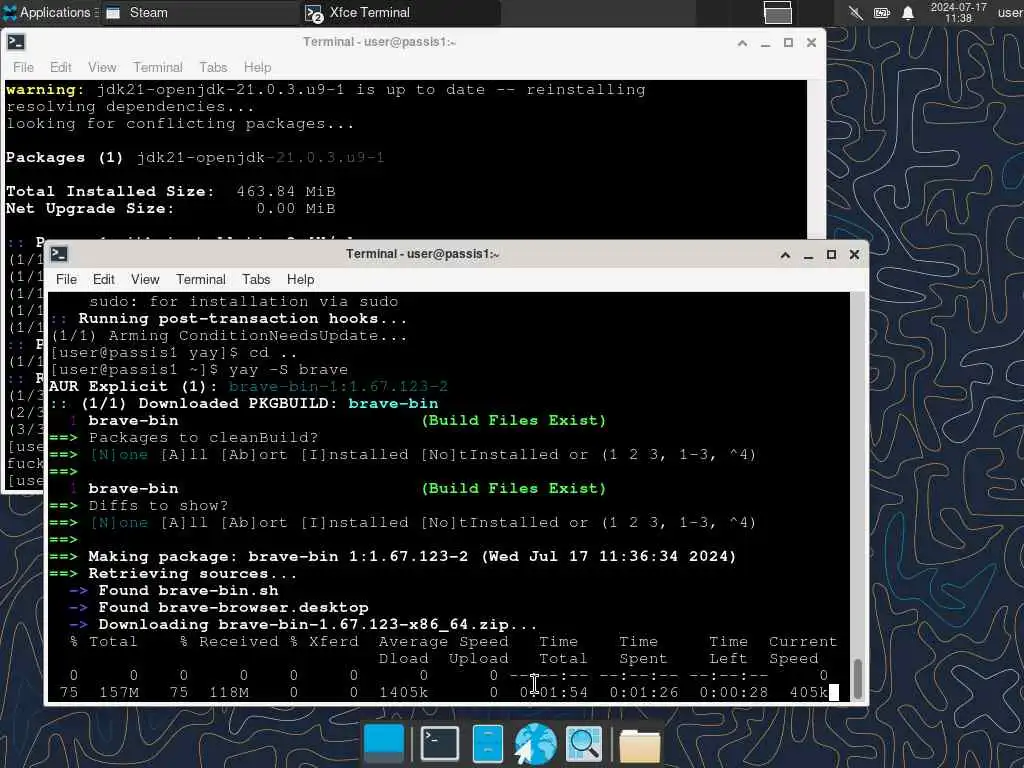1024x768 pixels.
Task: Close the background terminal window
Action: (x=811, y=42)
